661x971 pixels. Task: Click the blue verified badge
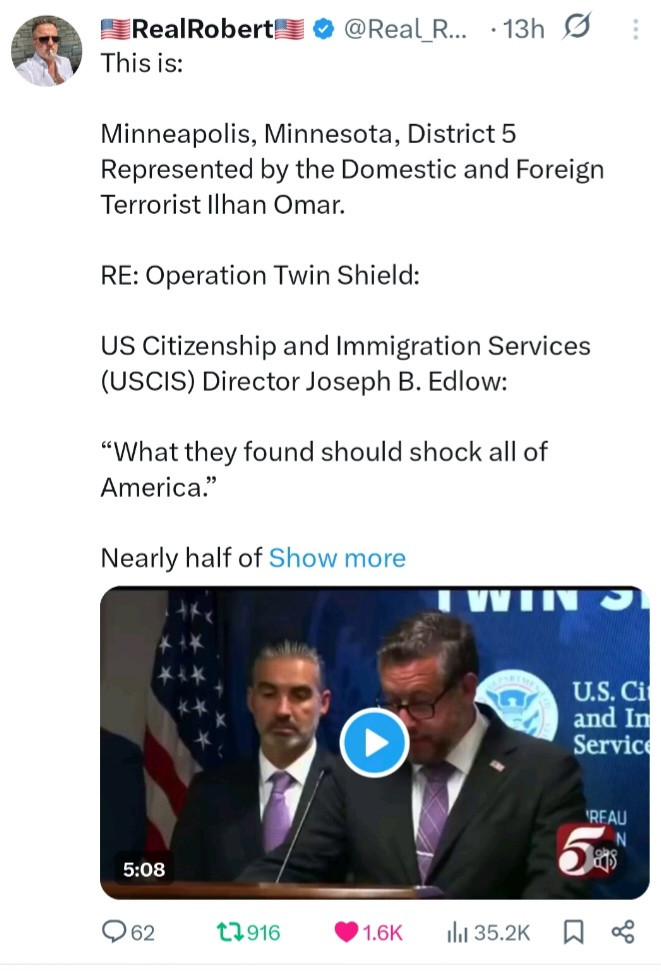click(x=323, y=28)
